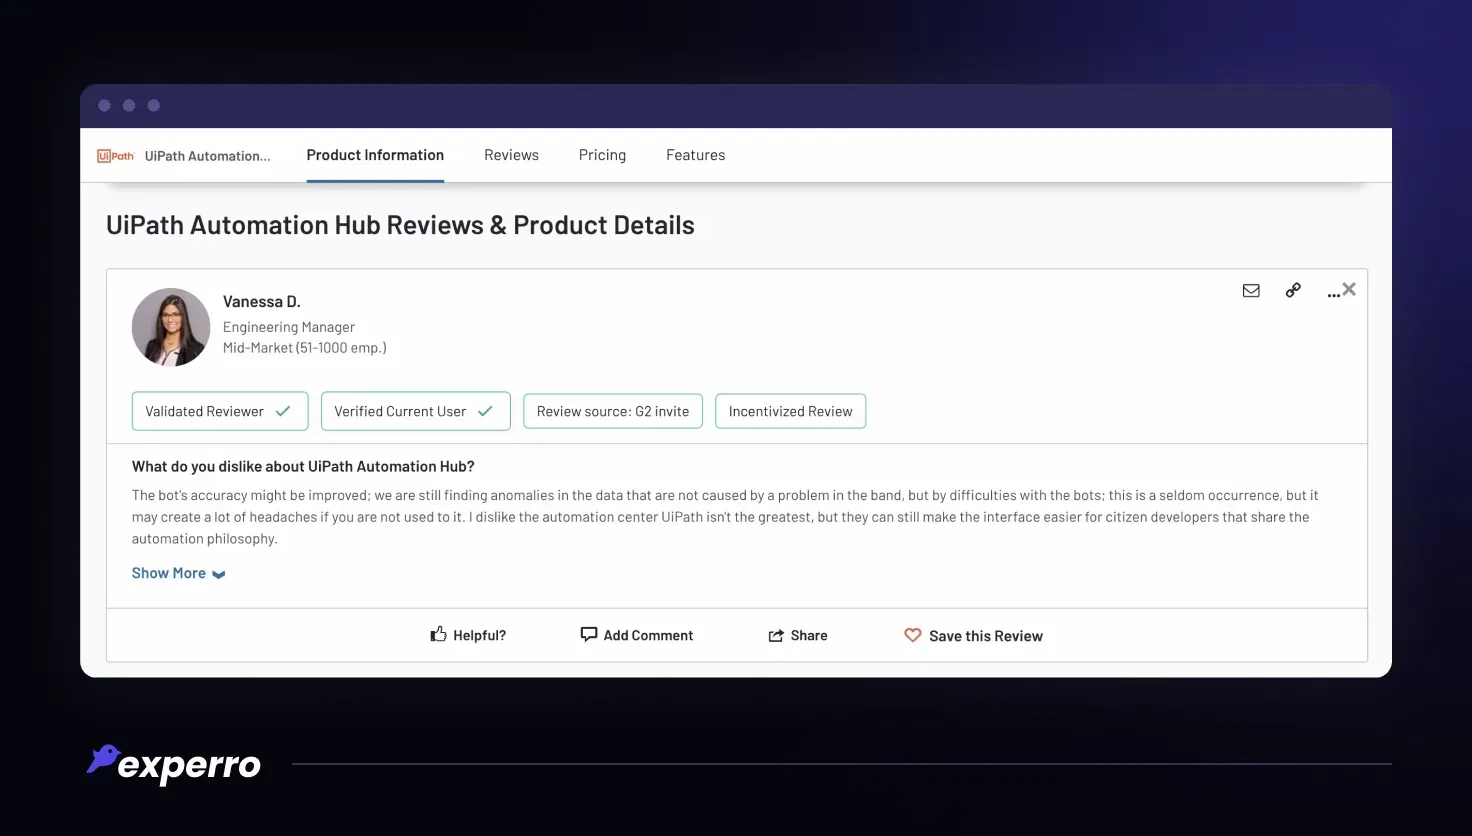1472x836 pixels.
Task: Click the share arrow icon
Action: point(776,636)
